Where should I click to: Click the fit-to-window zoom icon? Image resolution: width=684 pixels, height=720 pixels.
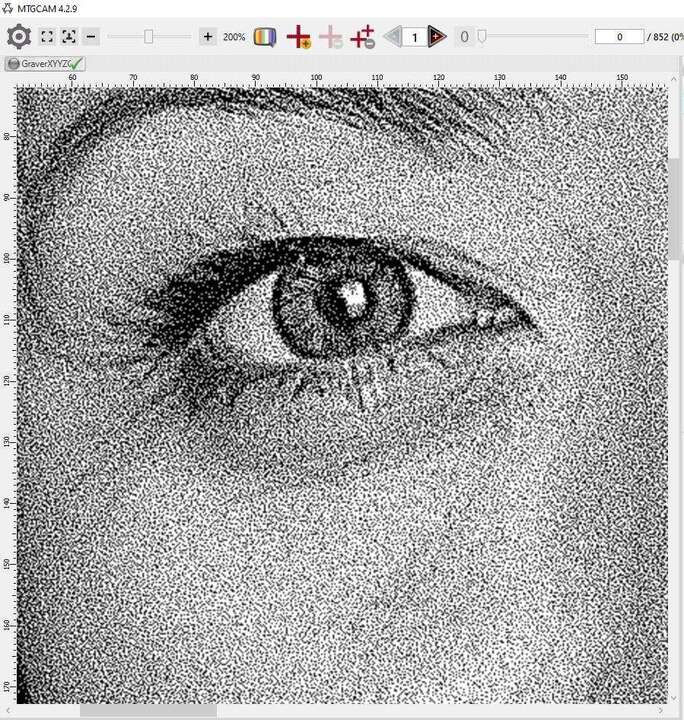[47, 37]
